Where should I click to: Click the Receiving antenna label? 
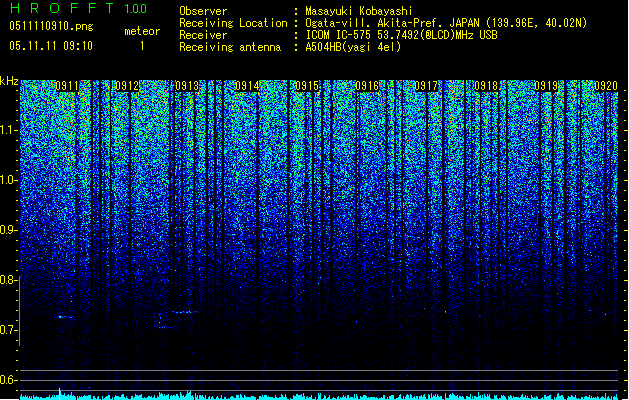[230, 47]
